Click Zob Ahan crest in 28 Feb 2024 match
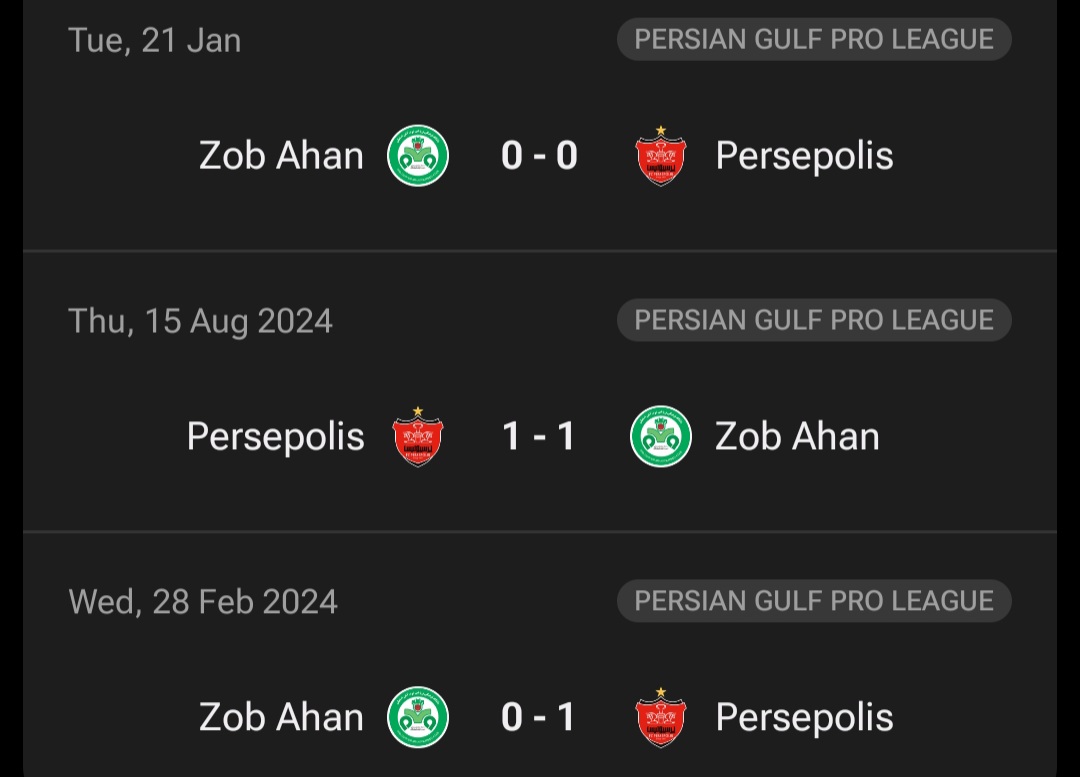1080x777 pixels. pos(418,717)
